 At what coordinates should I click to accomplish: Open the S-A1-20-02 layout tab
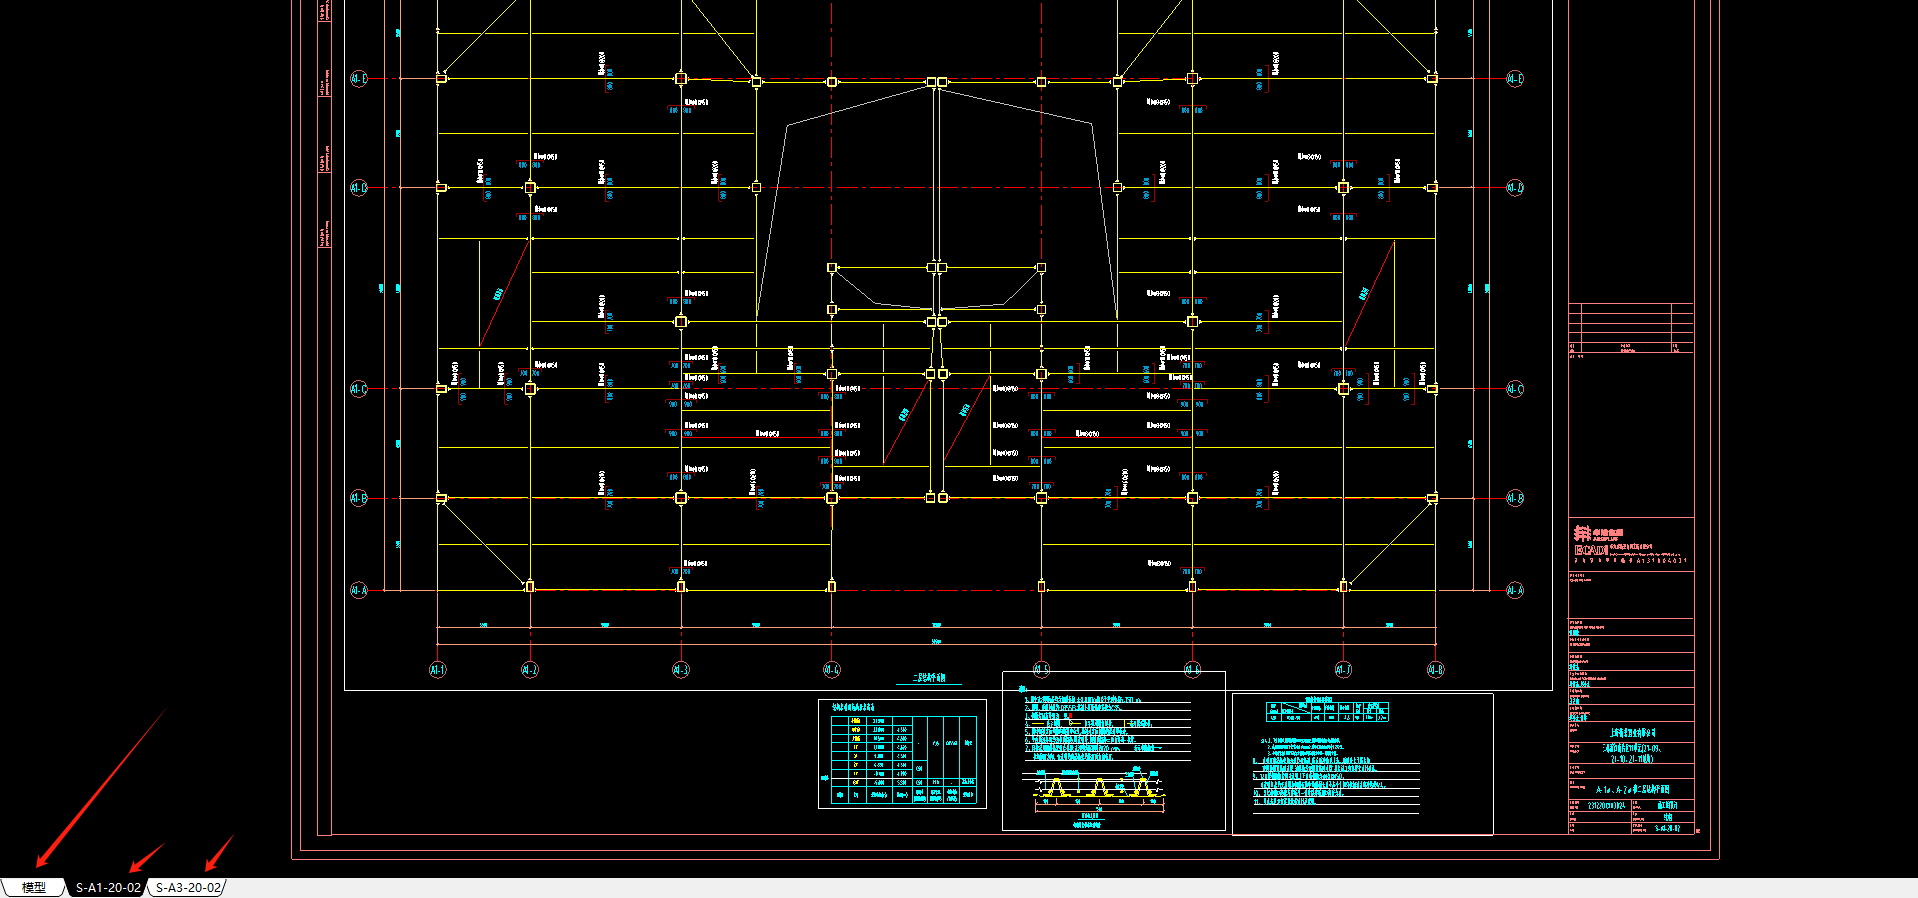tap(108, 887)
